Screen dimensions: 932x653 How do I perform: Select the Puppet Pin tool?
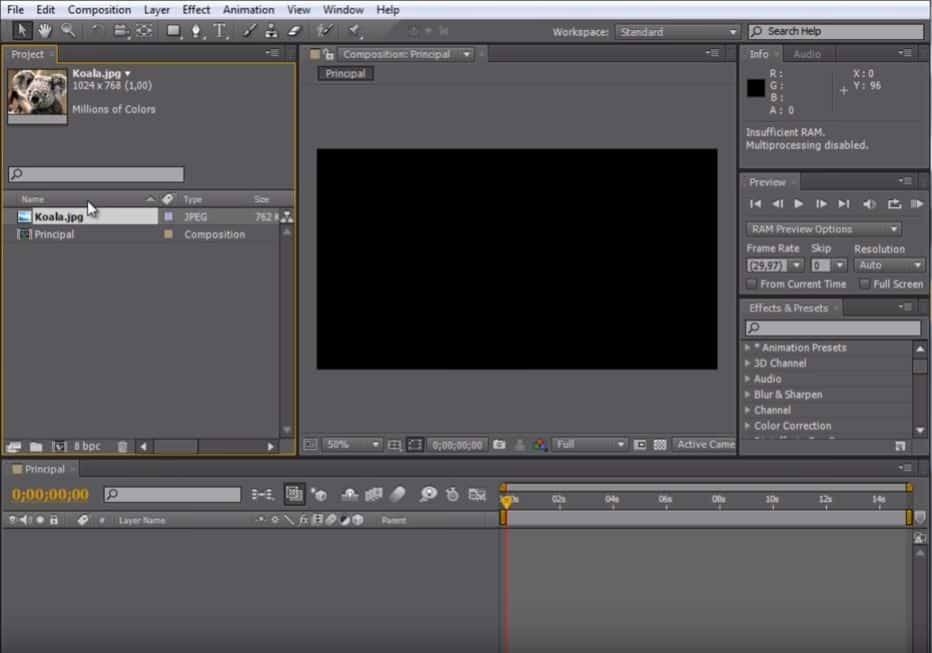coord(355,30)
